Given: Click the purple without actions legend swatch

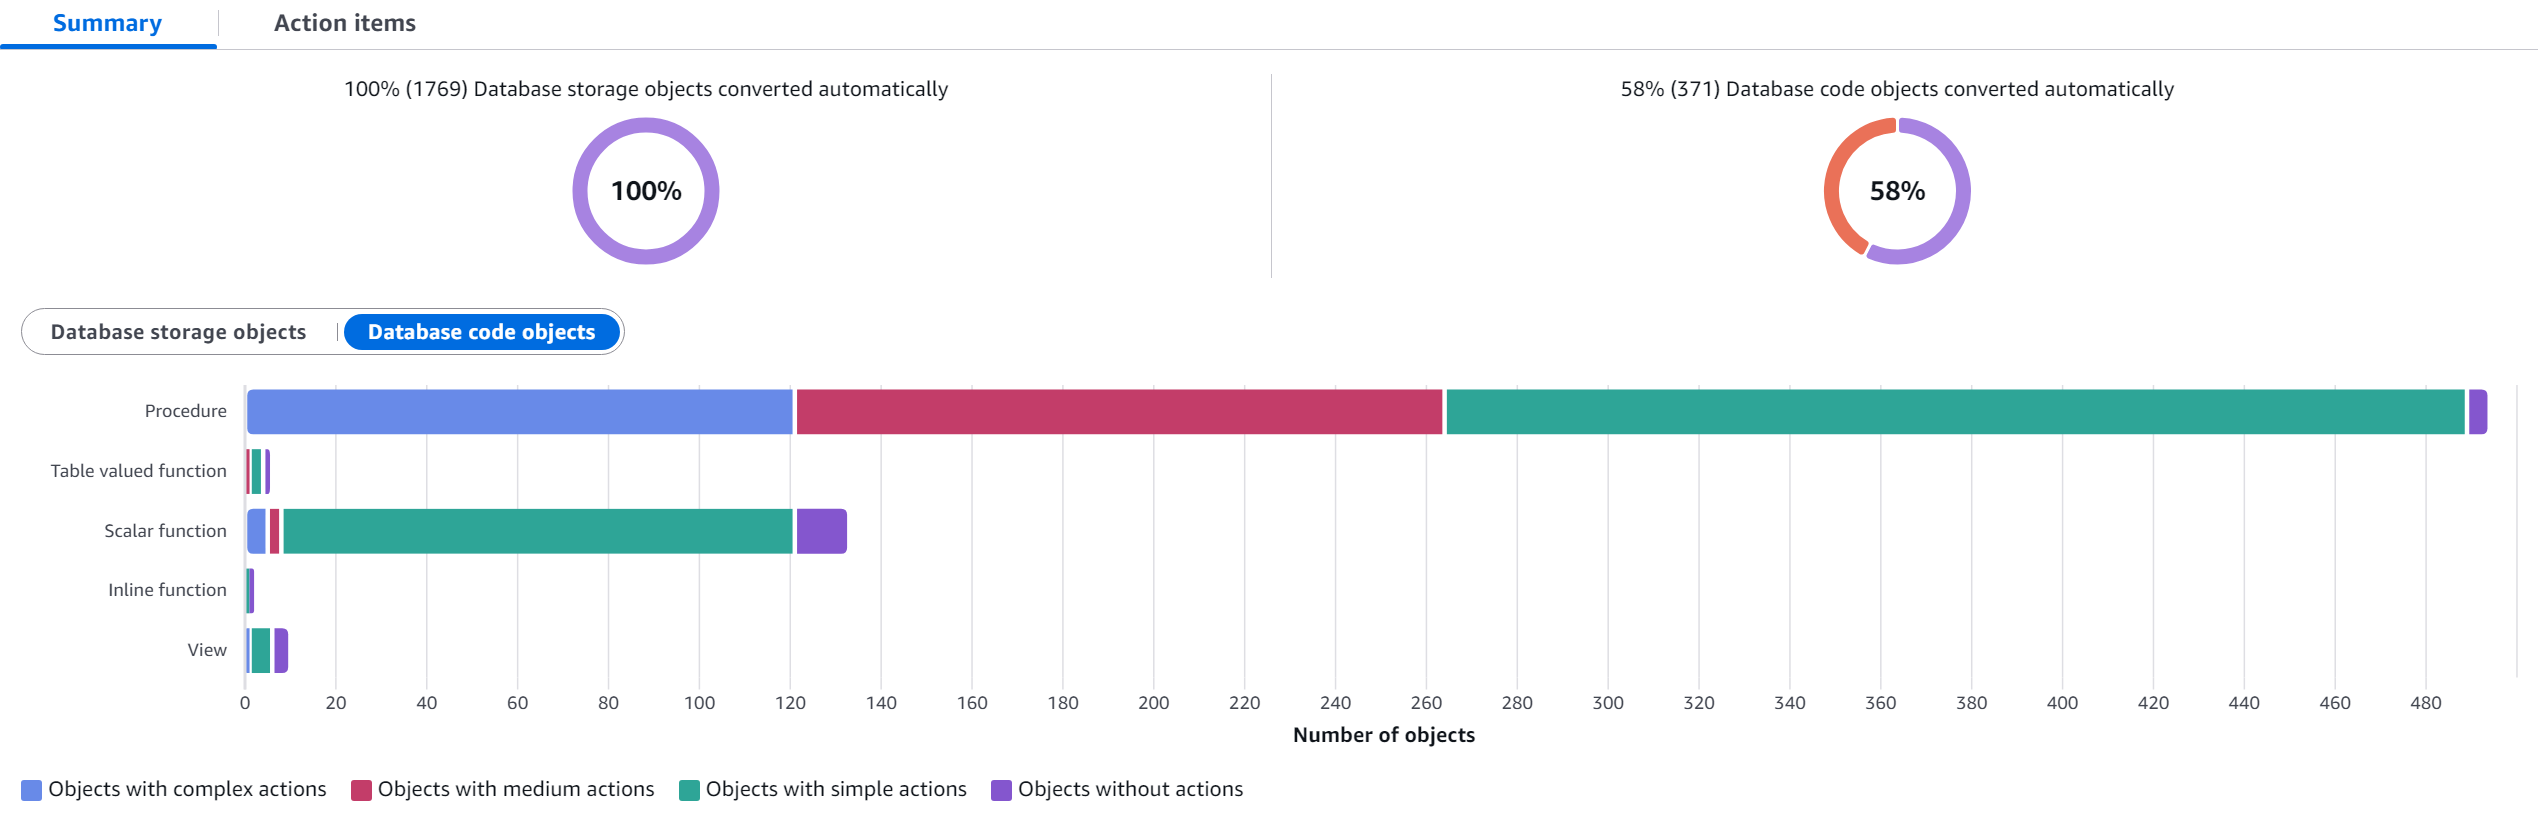Looking at the screenshot, I should click(x=1001, y=790).
